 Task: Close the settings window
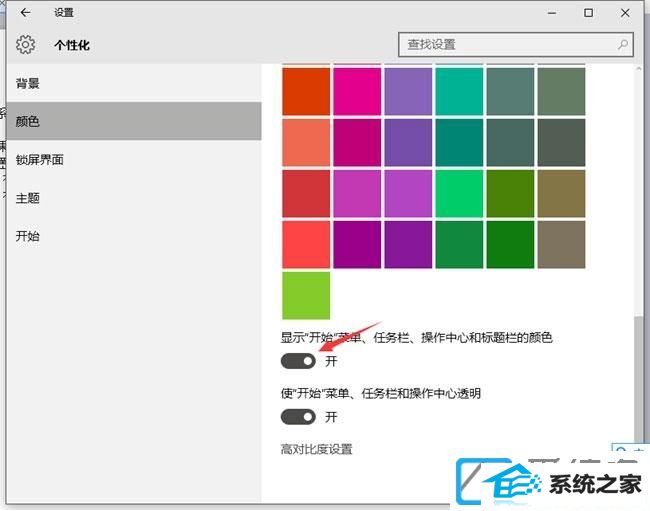[625, 13]
